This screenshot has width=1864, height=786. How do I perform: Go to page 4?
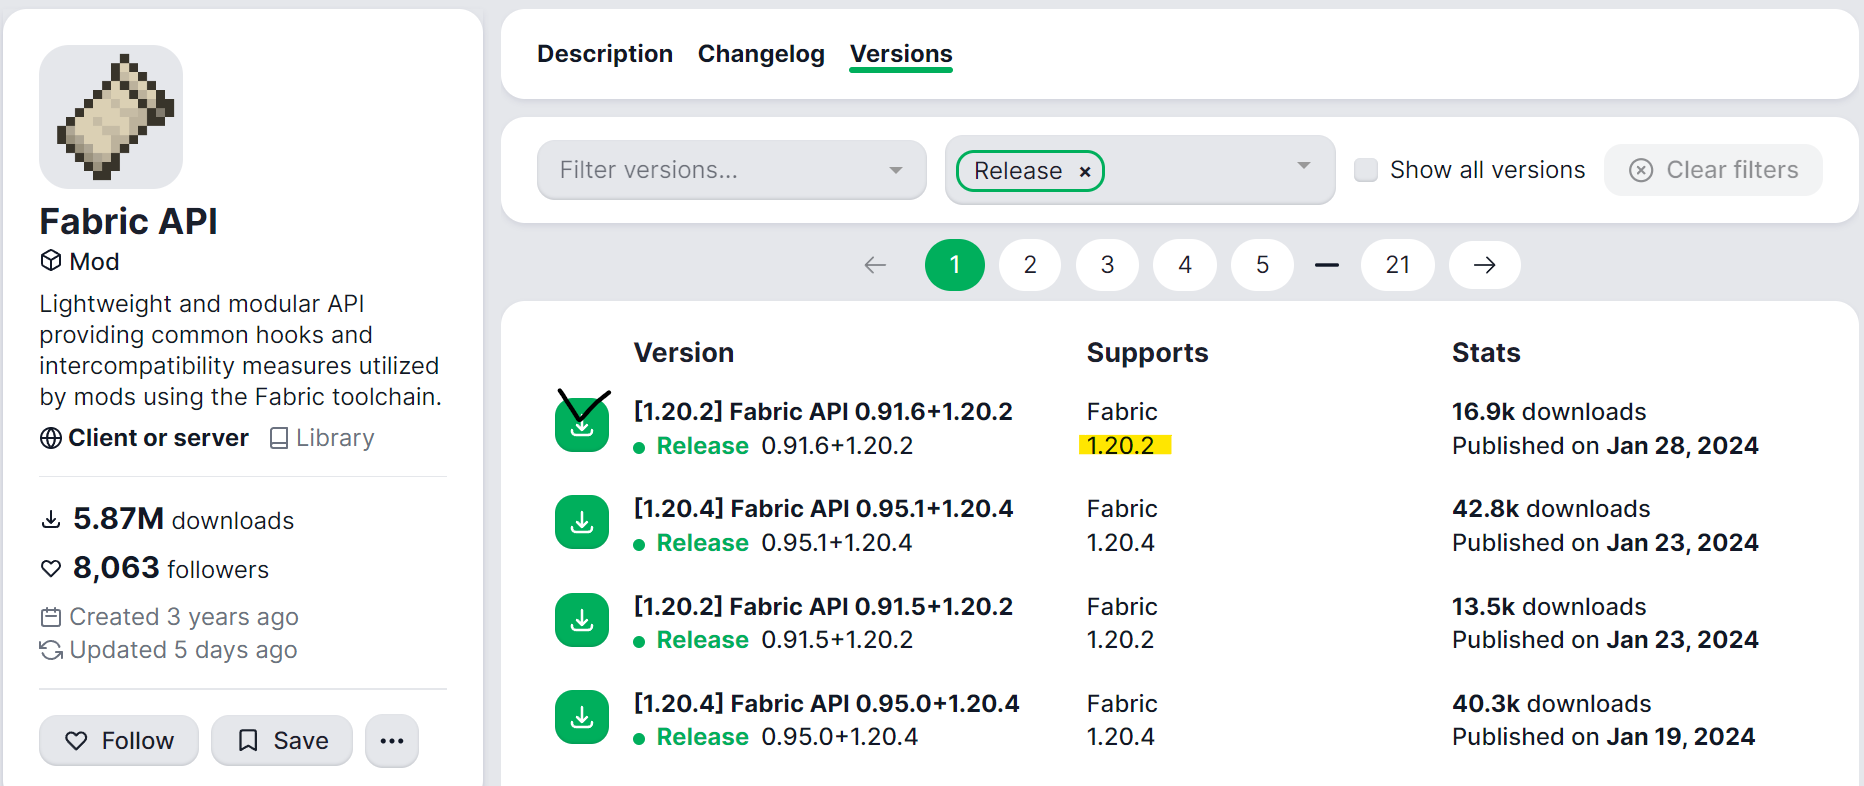pyautogui.click(x=1185, y=265)
